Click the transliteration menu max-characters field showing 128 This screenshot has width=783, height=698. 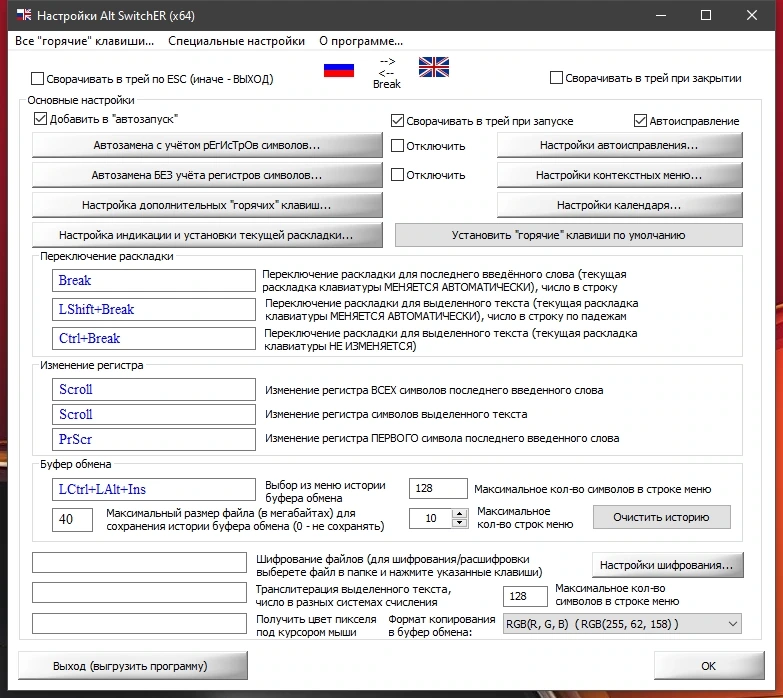525,596
